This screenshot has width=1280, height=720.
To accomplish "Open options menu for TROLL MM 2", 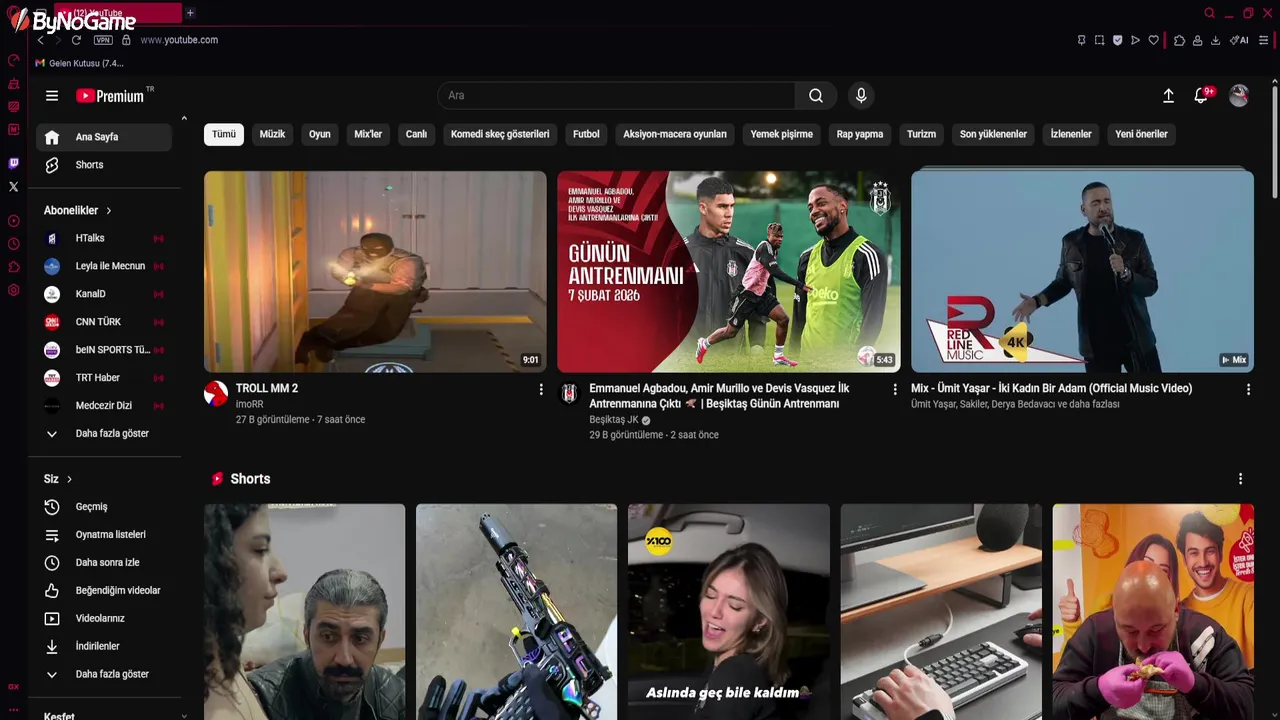I will [x=541, y=389].
